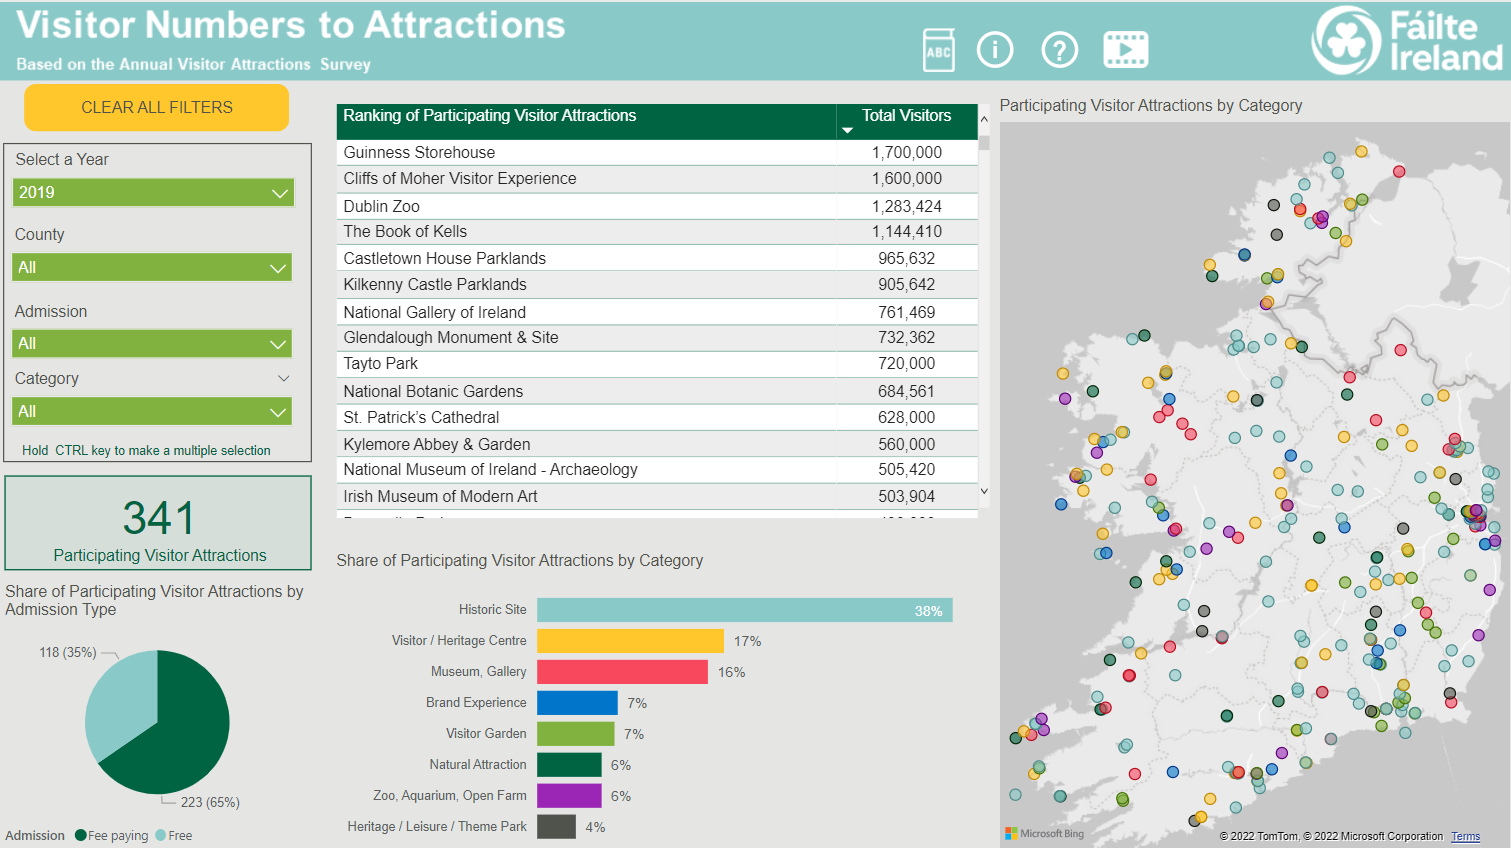The image size is (1511, 848).
Task: Click the Brand Experience category label
Action: 476,703
